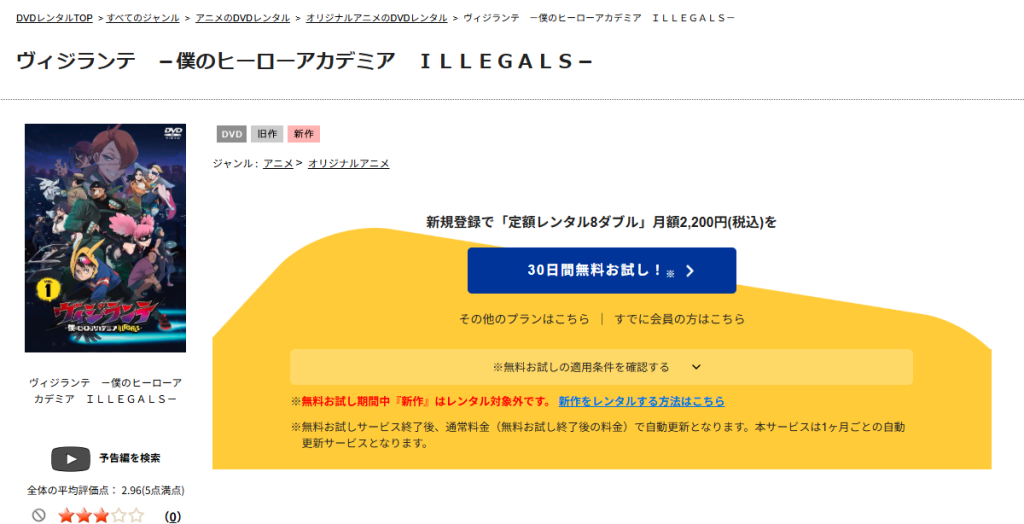The image size is (1024, 524).
Task: Select the 旧作 tag badge
Action: click(267, 134)
